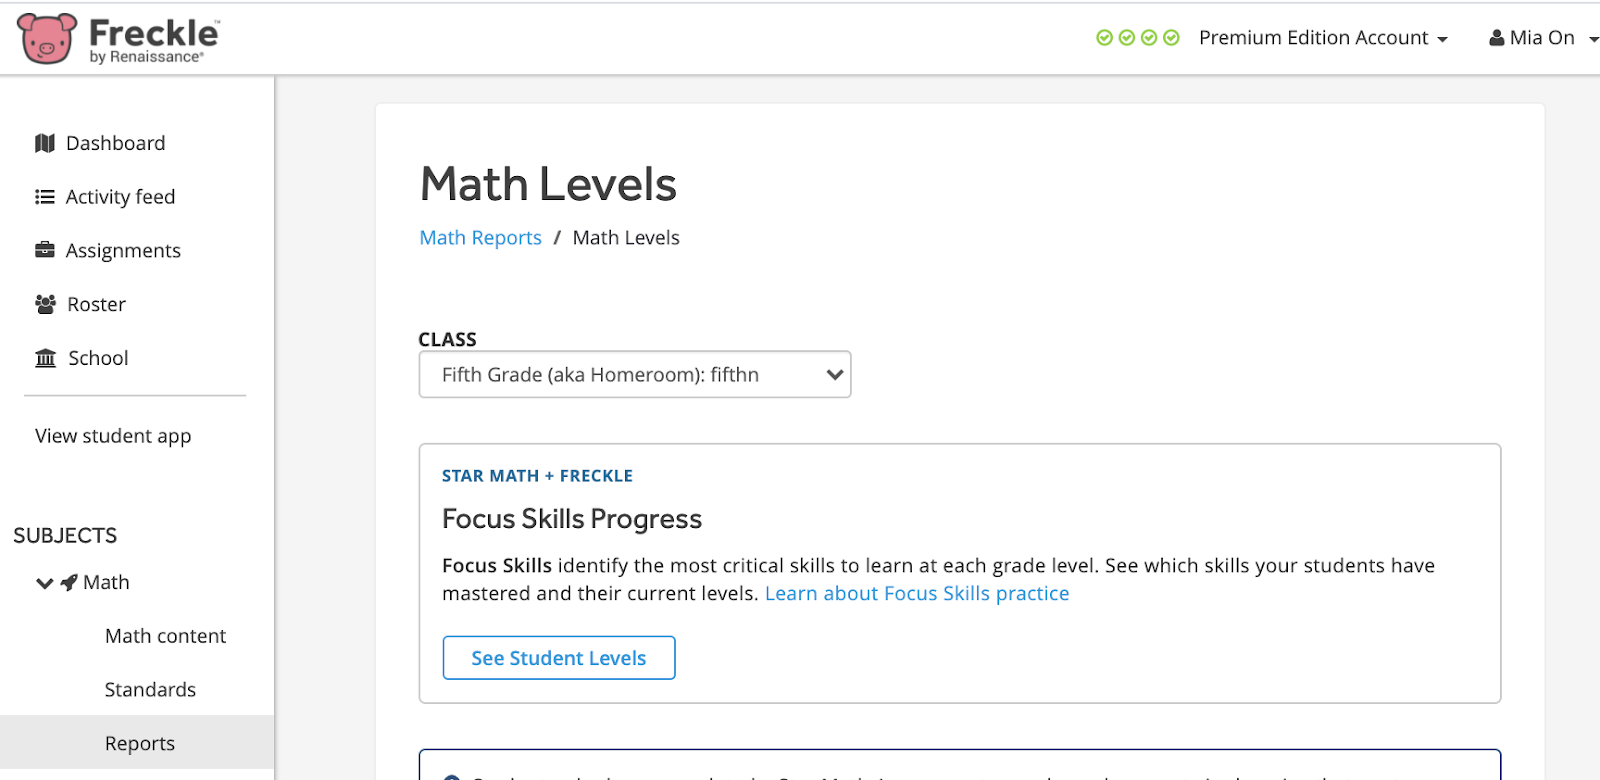Open Assignments via the briefcase icon

point(46,250)
